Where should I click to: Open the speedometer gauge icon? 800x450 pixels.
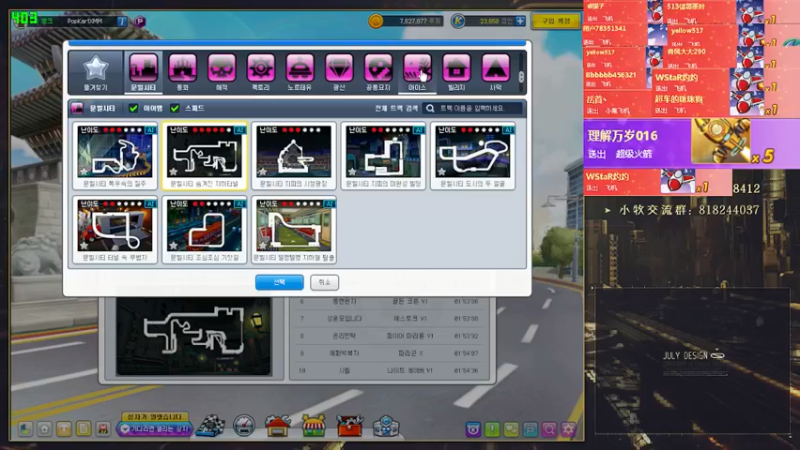244,426
